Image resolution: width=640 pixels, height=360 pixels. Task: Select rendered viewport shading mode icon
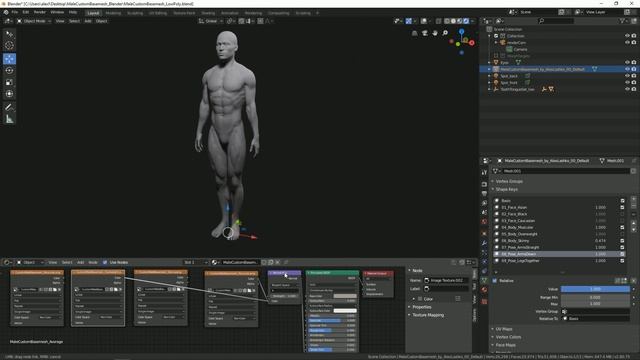[466, 21]
